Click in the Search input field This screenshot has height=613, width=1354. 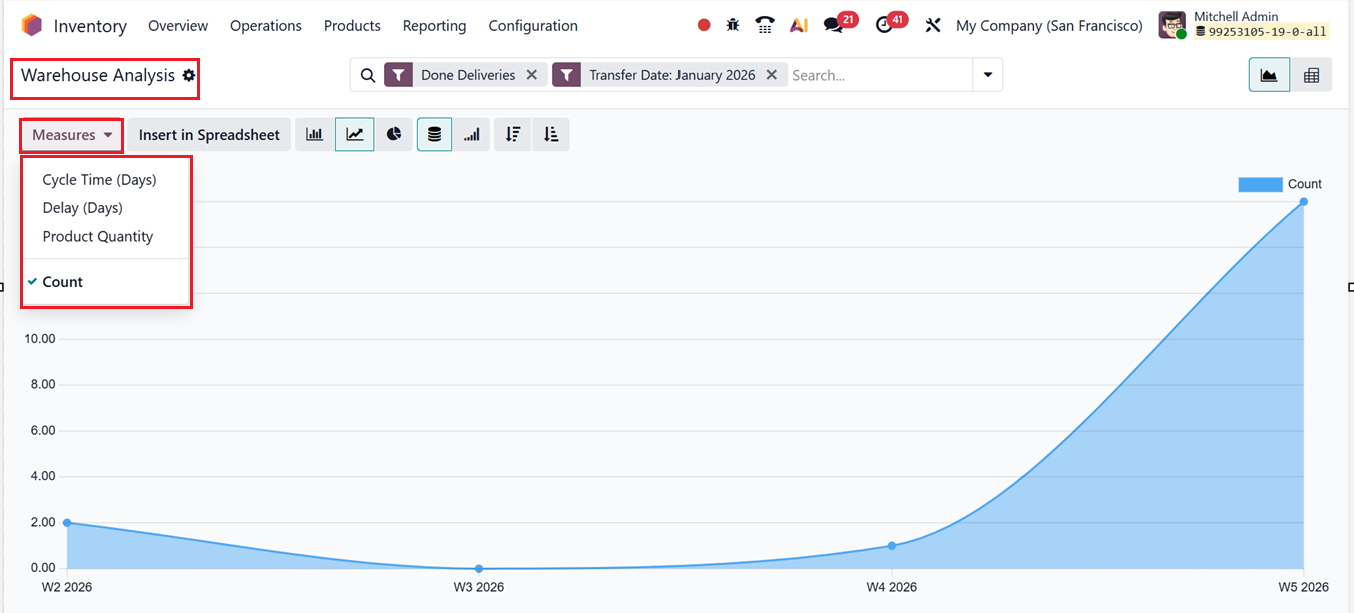pos(878,75)
